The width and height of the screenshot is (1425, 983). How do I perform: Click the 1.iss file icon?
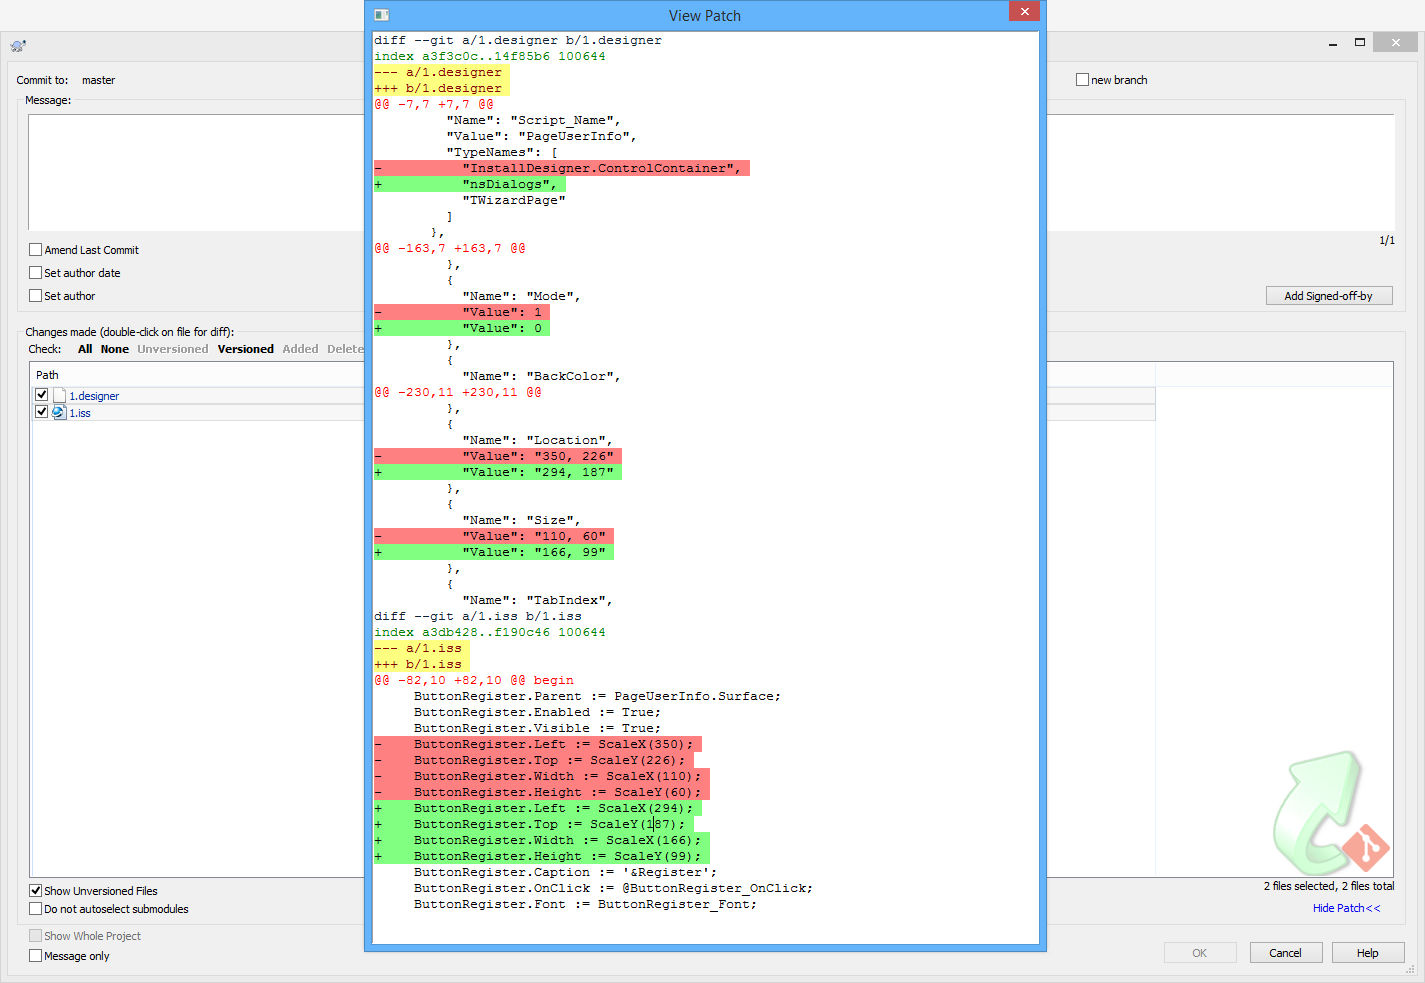coord(59,412)
